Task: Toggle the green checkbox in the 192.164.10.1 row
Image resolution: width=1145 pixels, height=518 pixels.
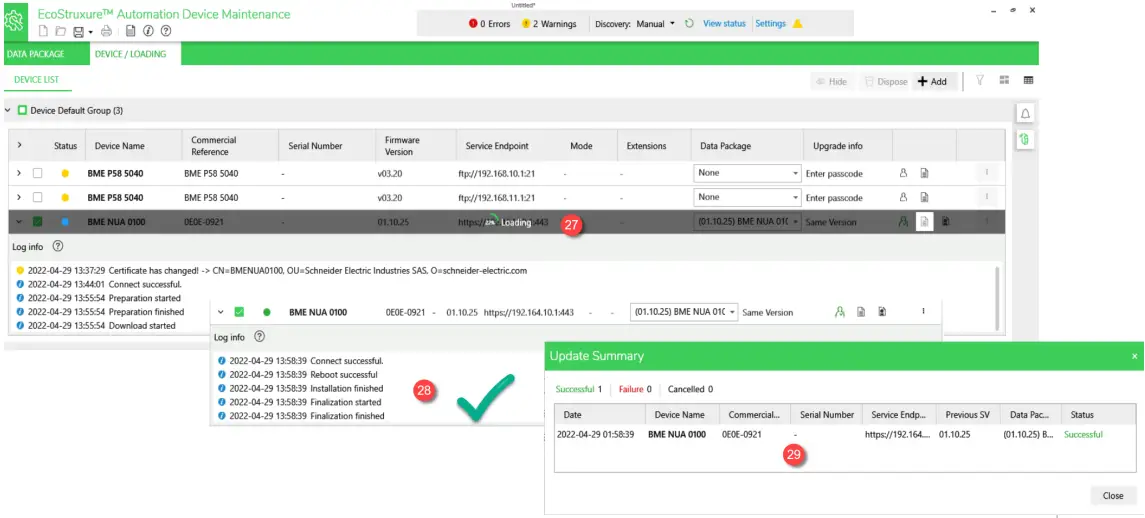Action: coord(239,312)
